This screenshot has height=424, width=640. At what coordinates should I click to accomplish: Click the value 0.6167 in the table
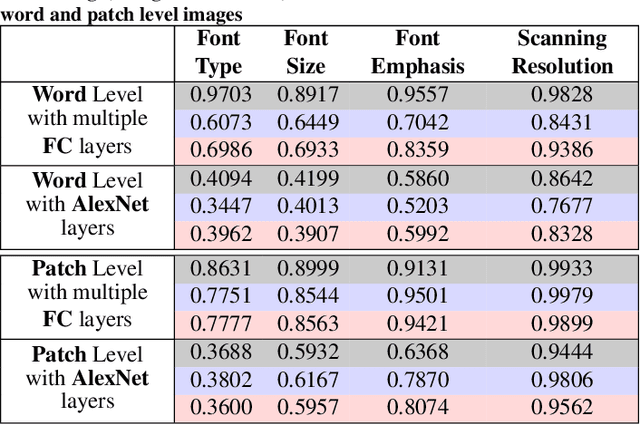point(306,381)
